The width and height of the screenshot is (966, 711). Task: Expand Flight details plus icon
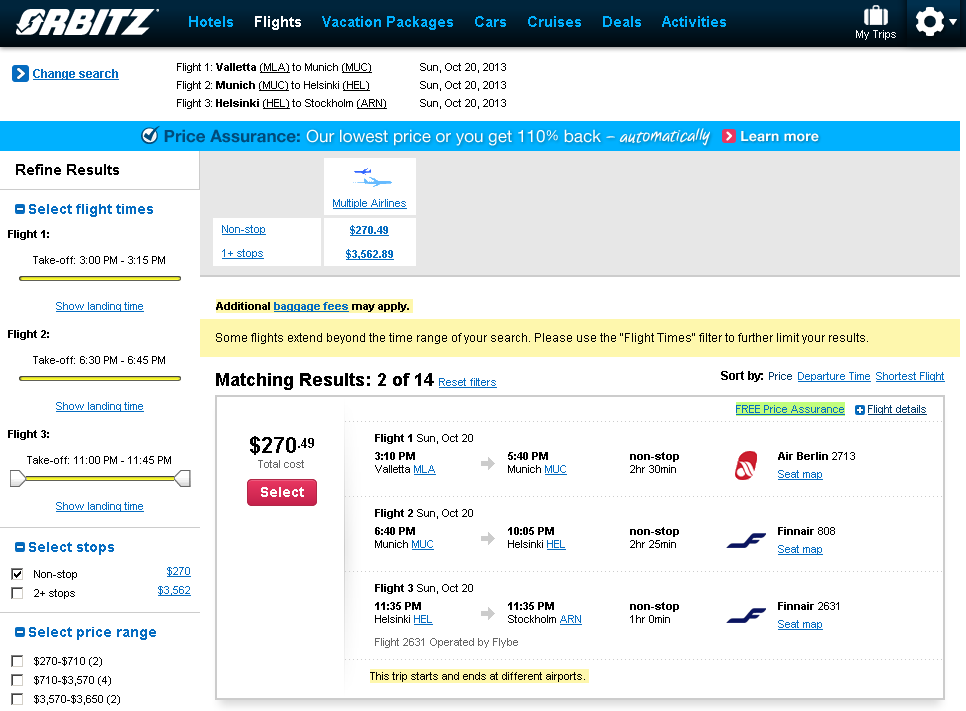860,410
